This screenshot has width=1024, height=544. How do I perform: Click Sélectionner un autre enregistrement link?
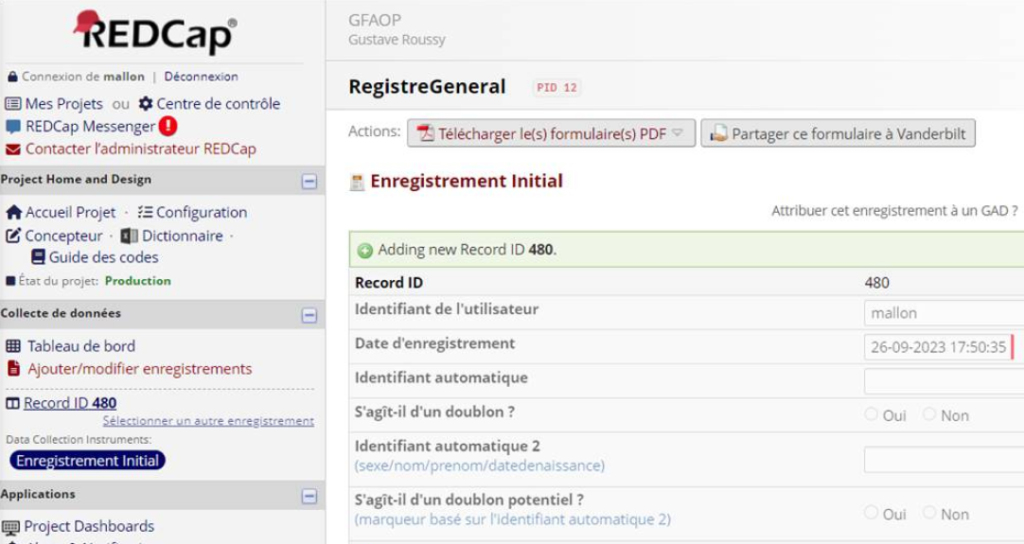(x=208, y=421)
